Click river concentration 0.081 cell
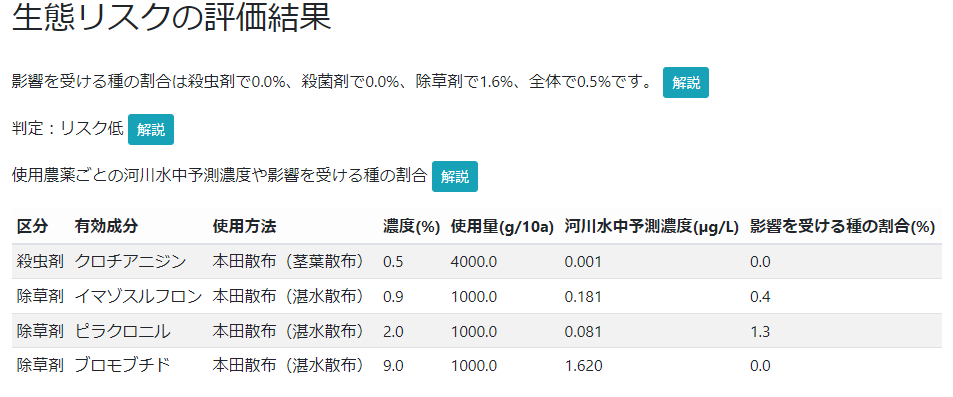The image size is (953, 397). (583, 331)
